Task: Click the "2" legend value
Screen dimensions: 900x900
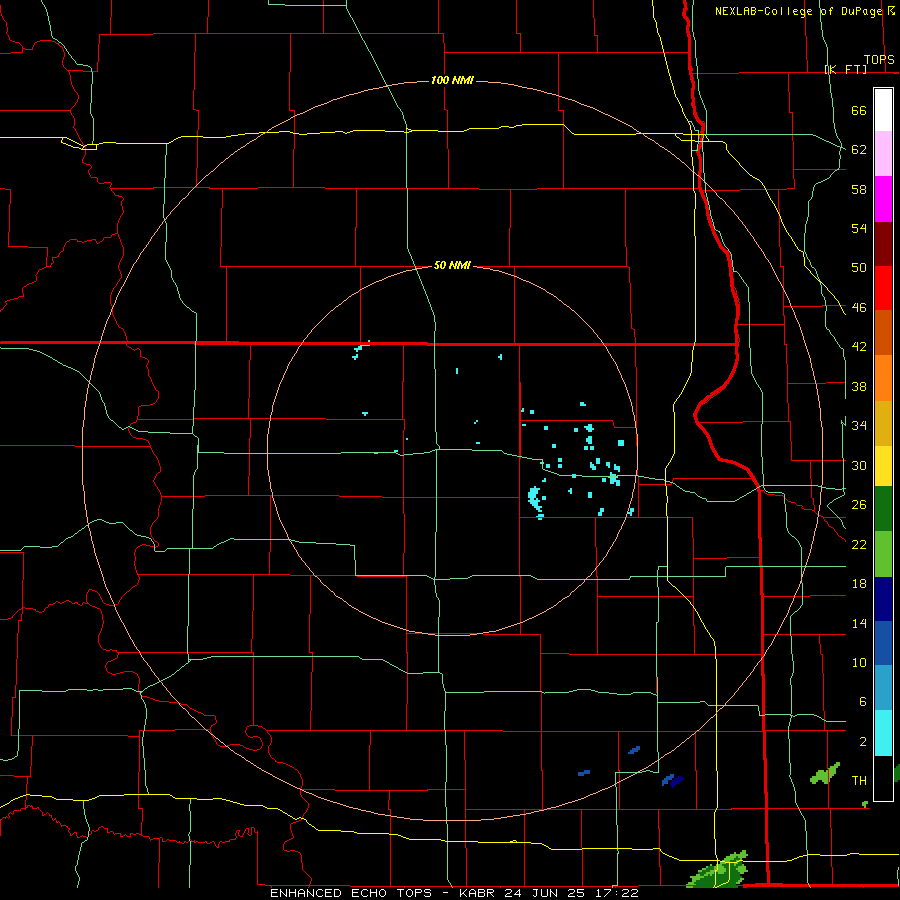Action: [863, 742]
